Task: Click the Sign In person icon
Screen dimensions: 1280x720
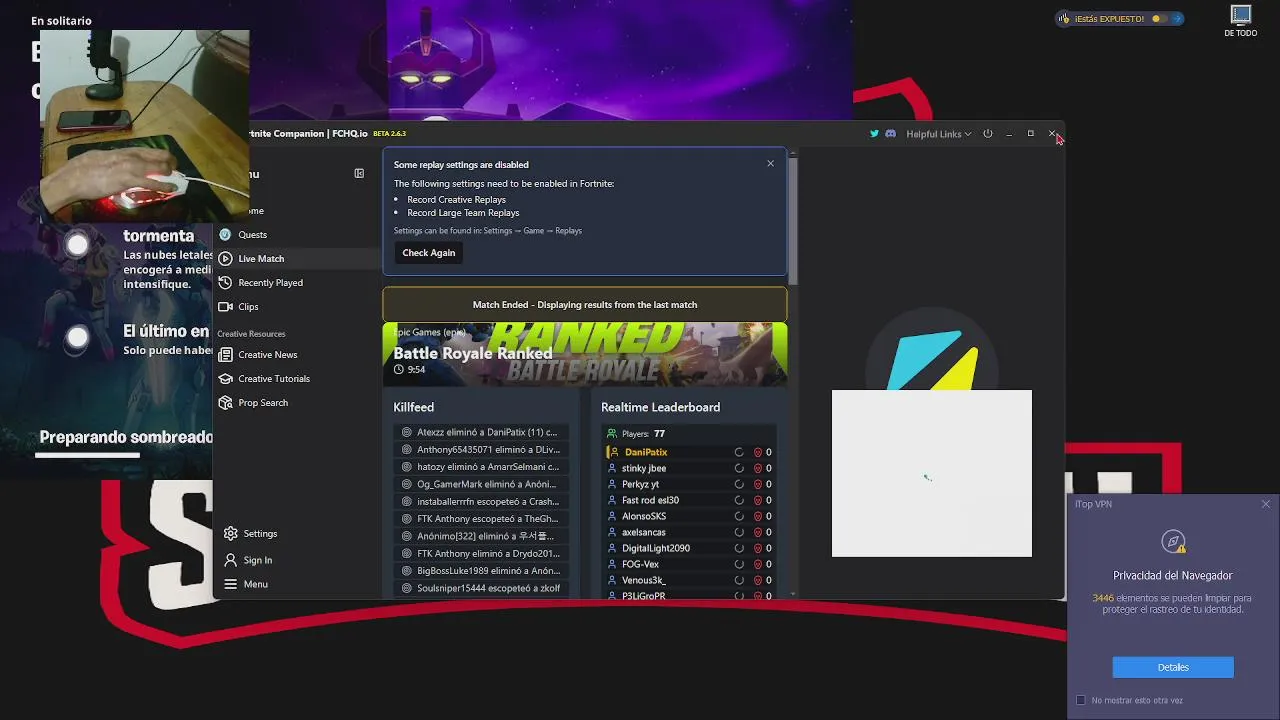Action: (231, 560)
